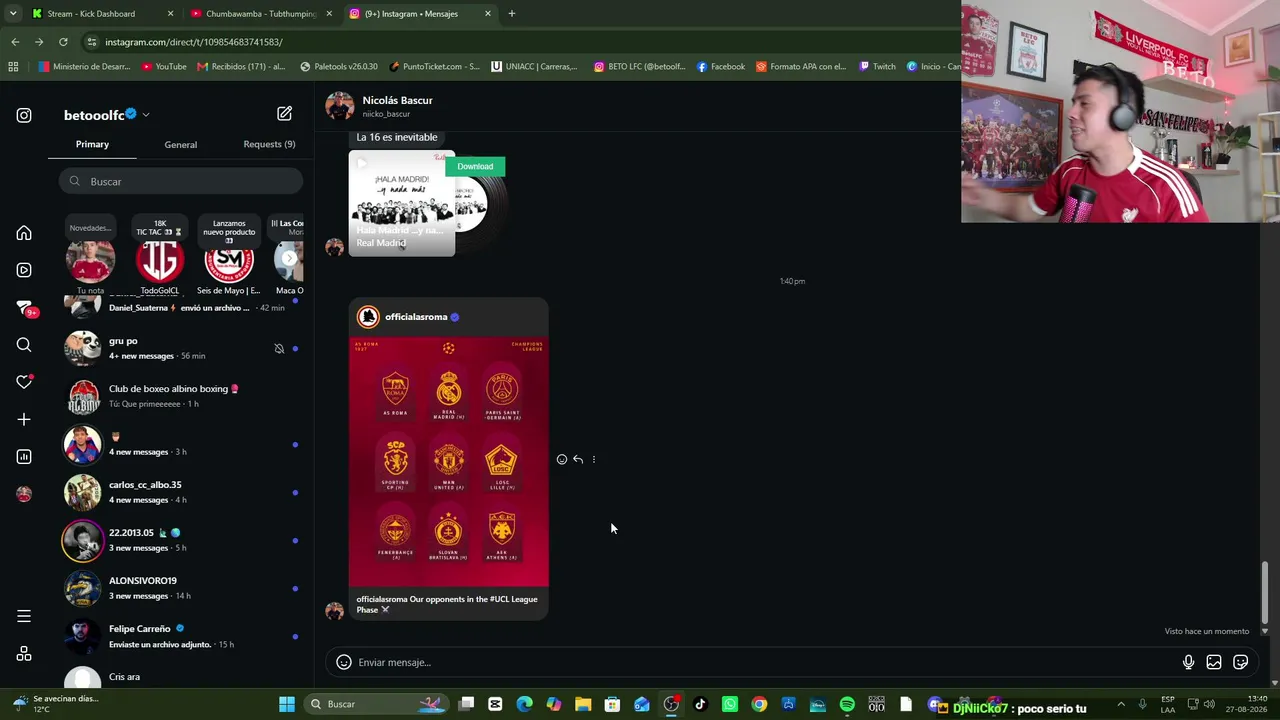Attach a photo using the image icon
The height and width of the screenshot is (720, 1280).
coord(1214,662)
